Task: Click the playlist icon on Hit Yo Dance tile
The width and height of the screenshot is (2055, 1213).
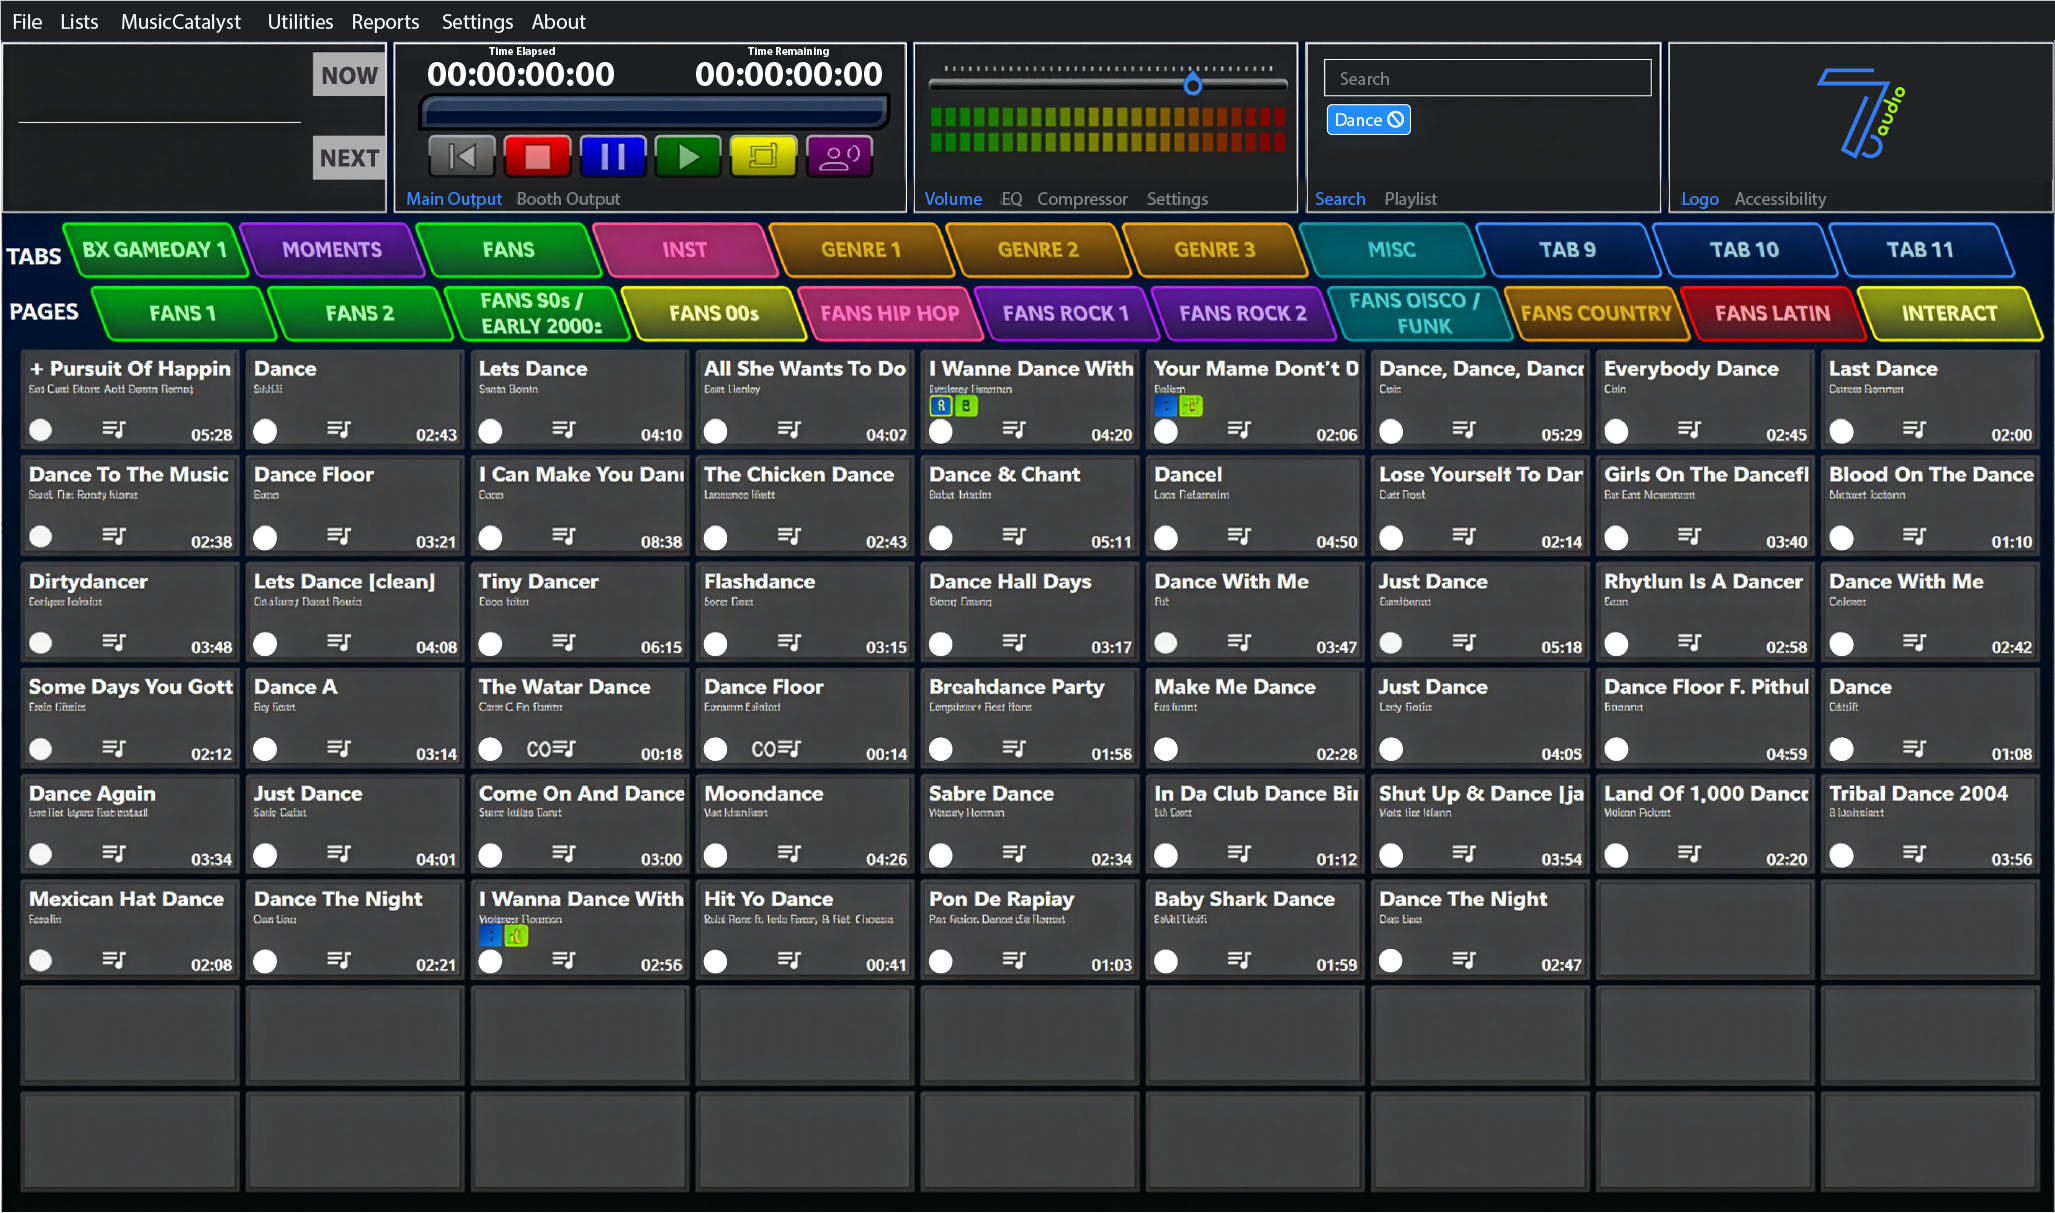Action: click(789, 960)
